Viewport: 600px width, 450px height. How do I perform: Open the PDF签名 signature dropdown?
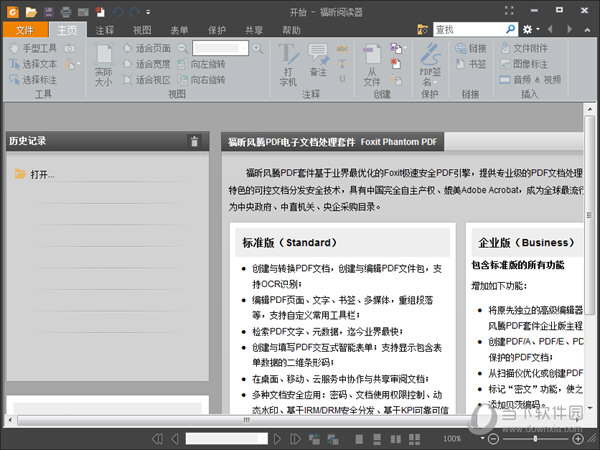pos(430,65)
